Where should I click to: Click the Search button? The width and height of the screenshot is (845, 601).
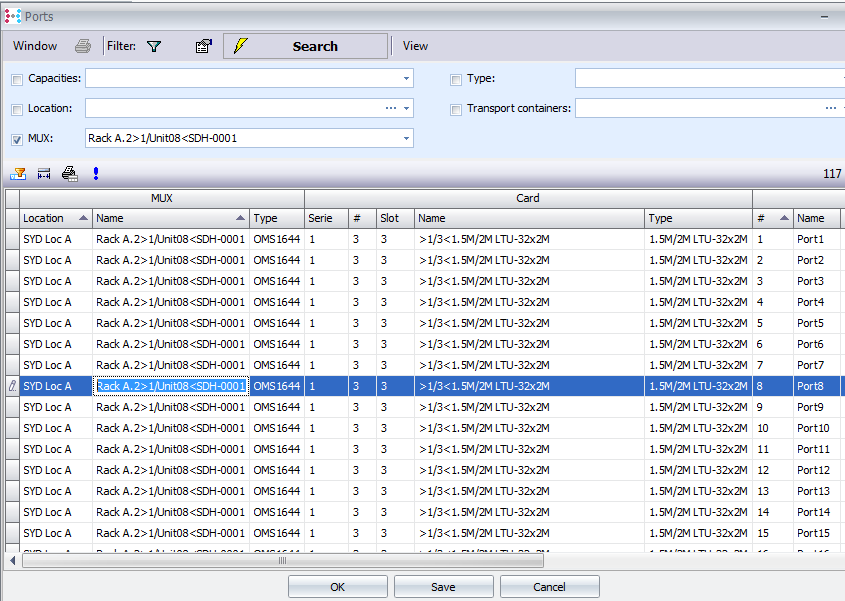tap(306, 46)
